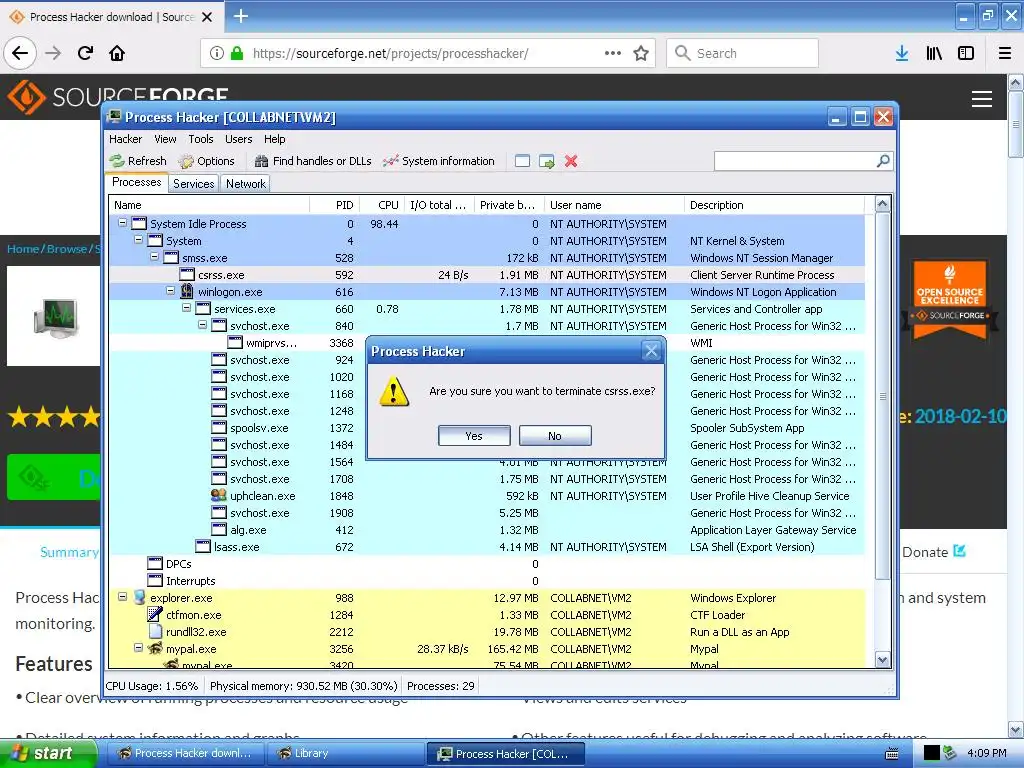Click the search magnifier in Process Hacker
The image size is (1024, 768).
tap(883, 161)
